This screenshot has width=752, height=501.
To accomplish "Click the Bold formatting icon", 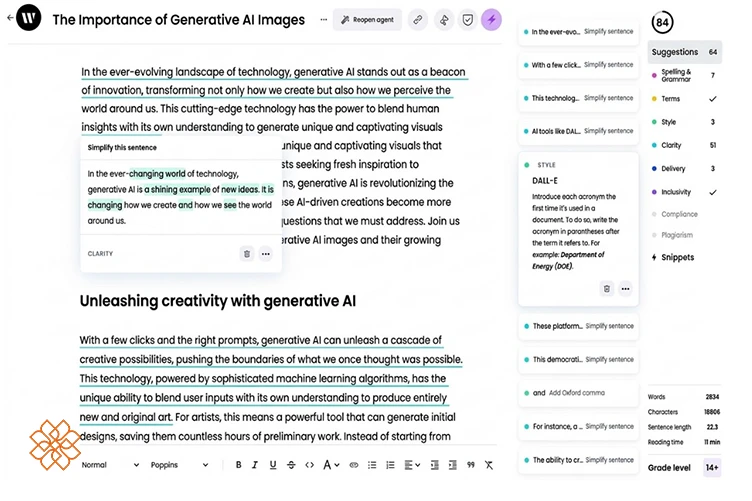I will 238,465.
